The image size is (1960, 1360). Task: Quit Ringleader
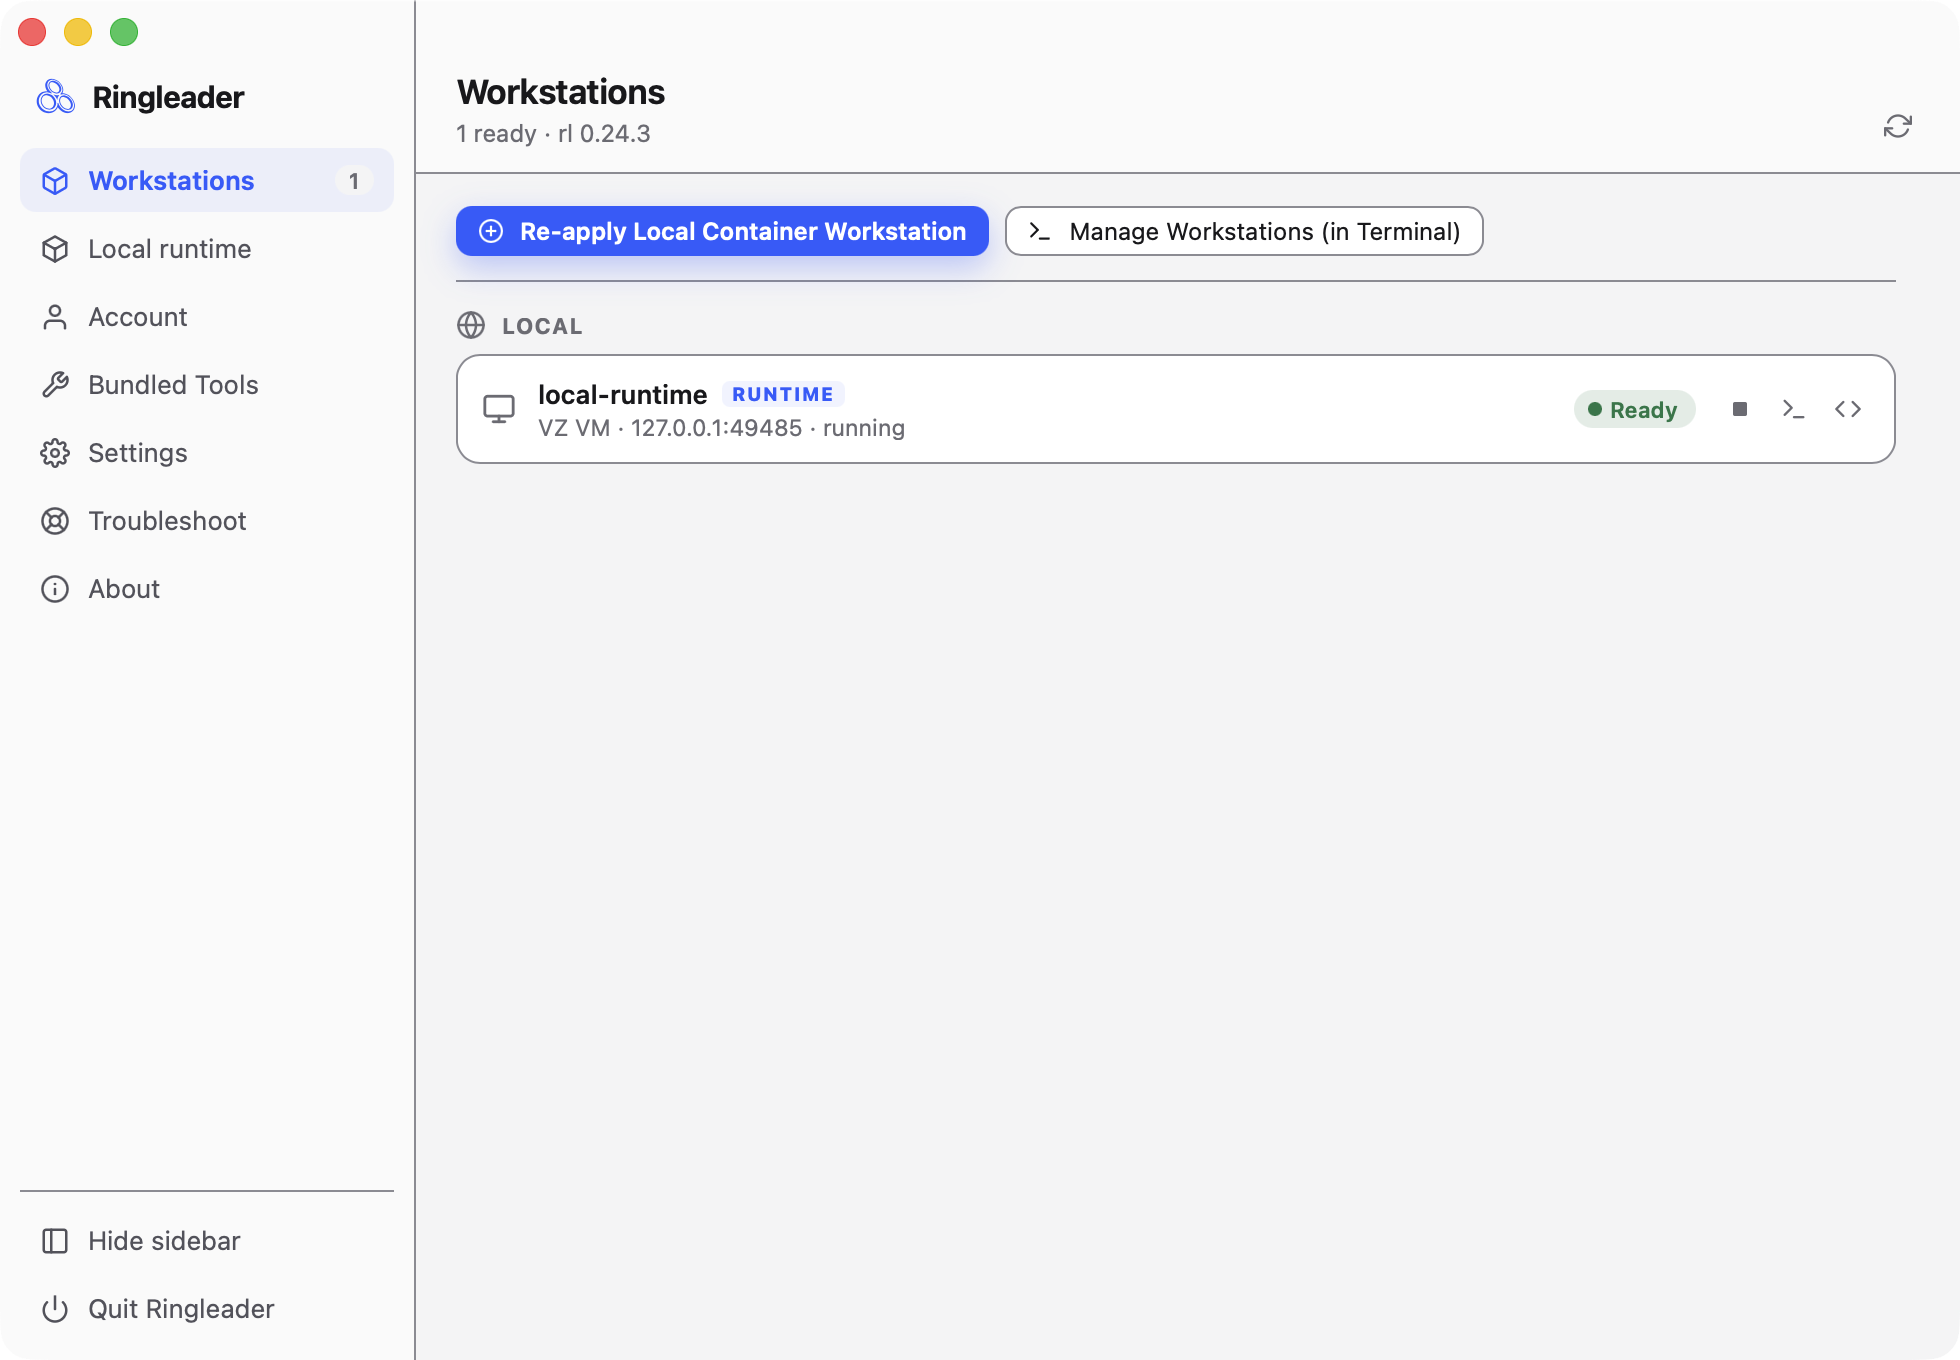coord(207,1308)
